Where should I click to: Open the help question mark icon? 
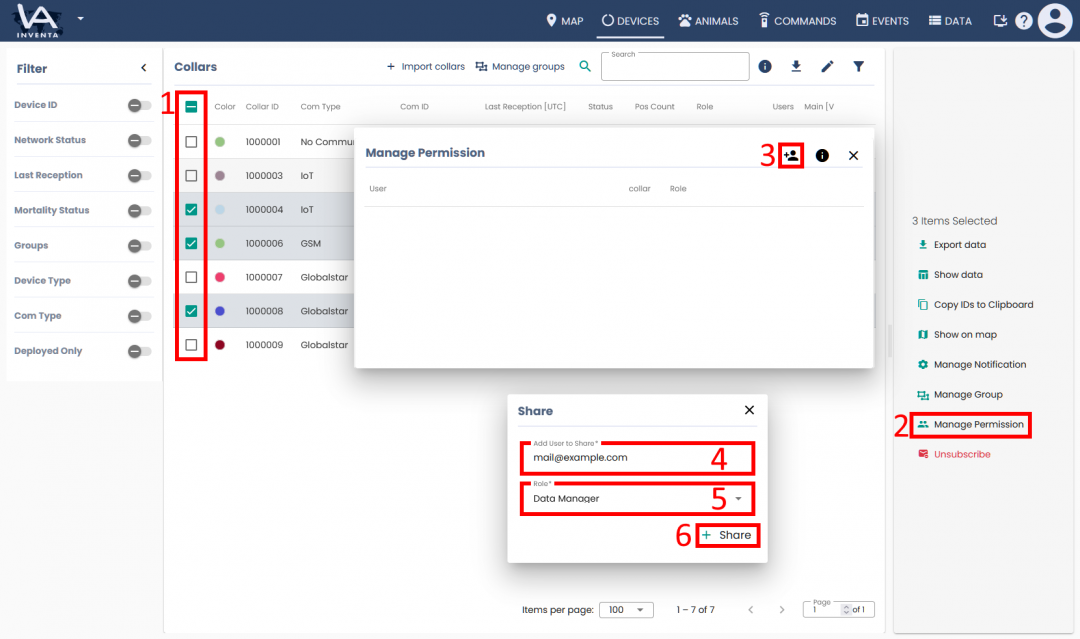coord(1023,21)
